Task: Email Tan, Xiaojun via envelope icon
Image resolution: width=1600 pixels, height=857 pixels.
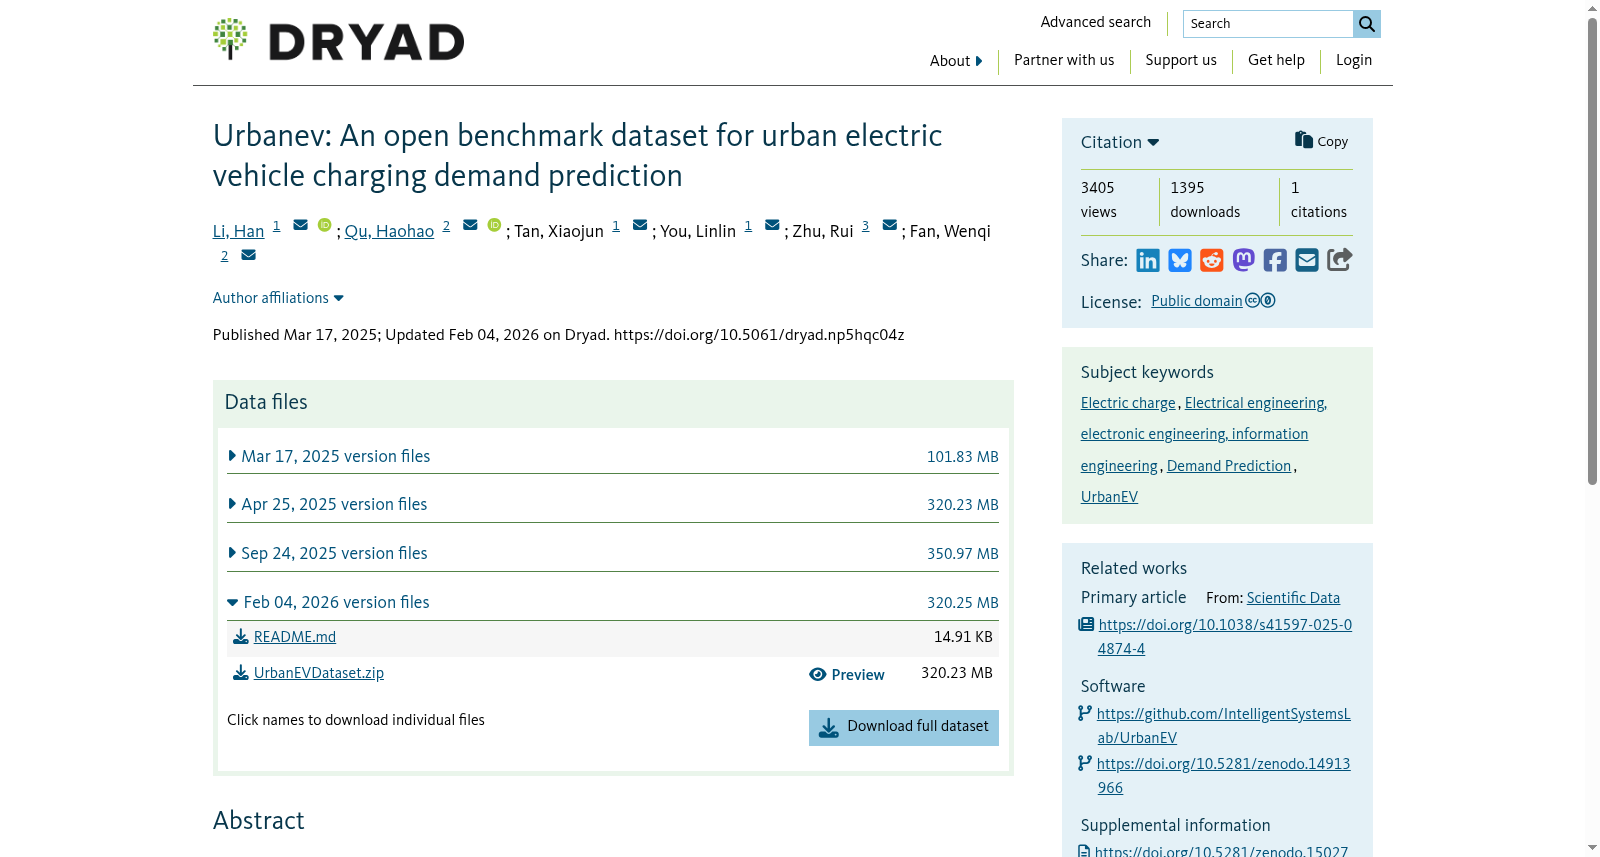Action: pyautogui.click(x=640, y=225)
